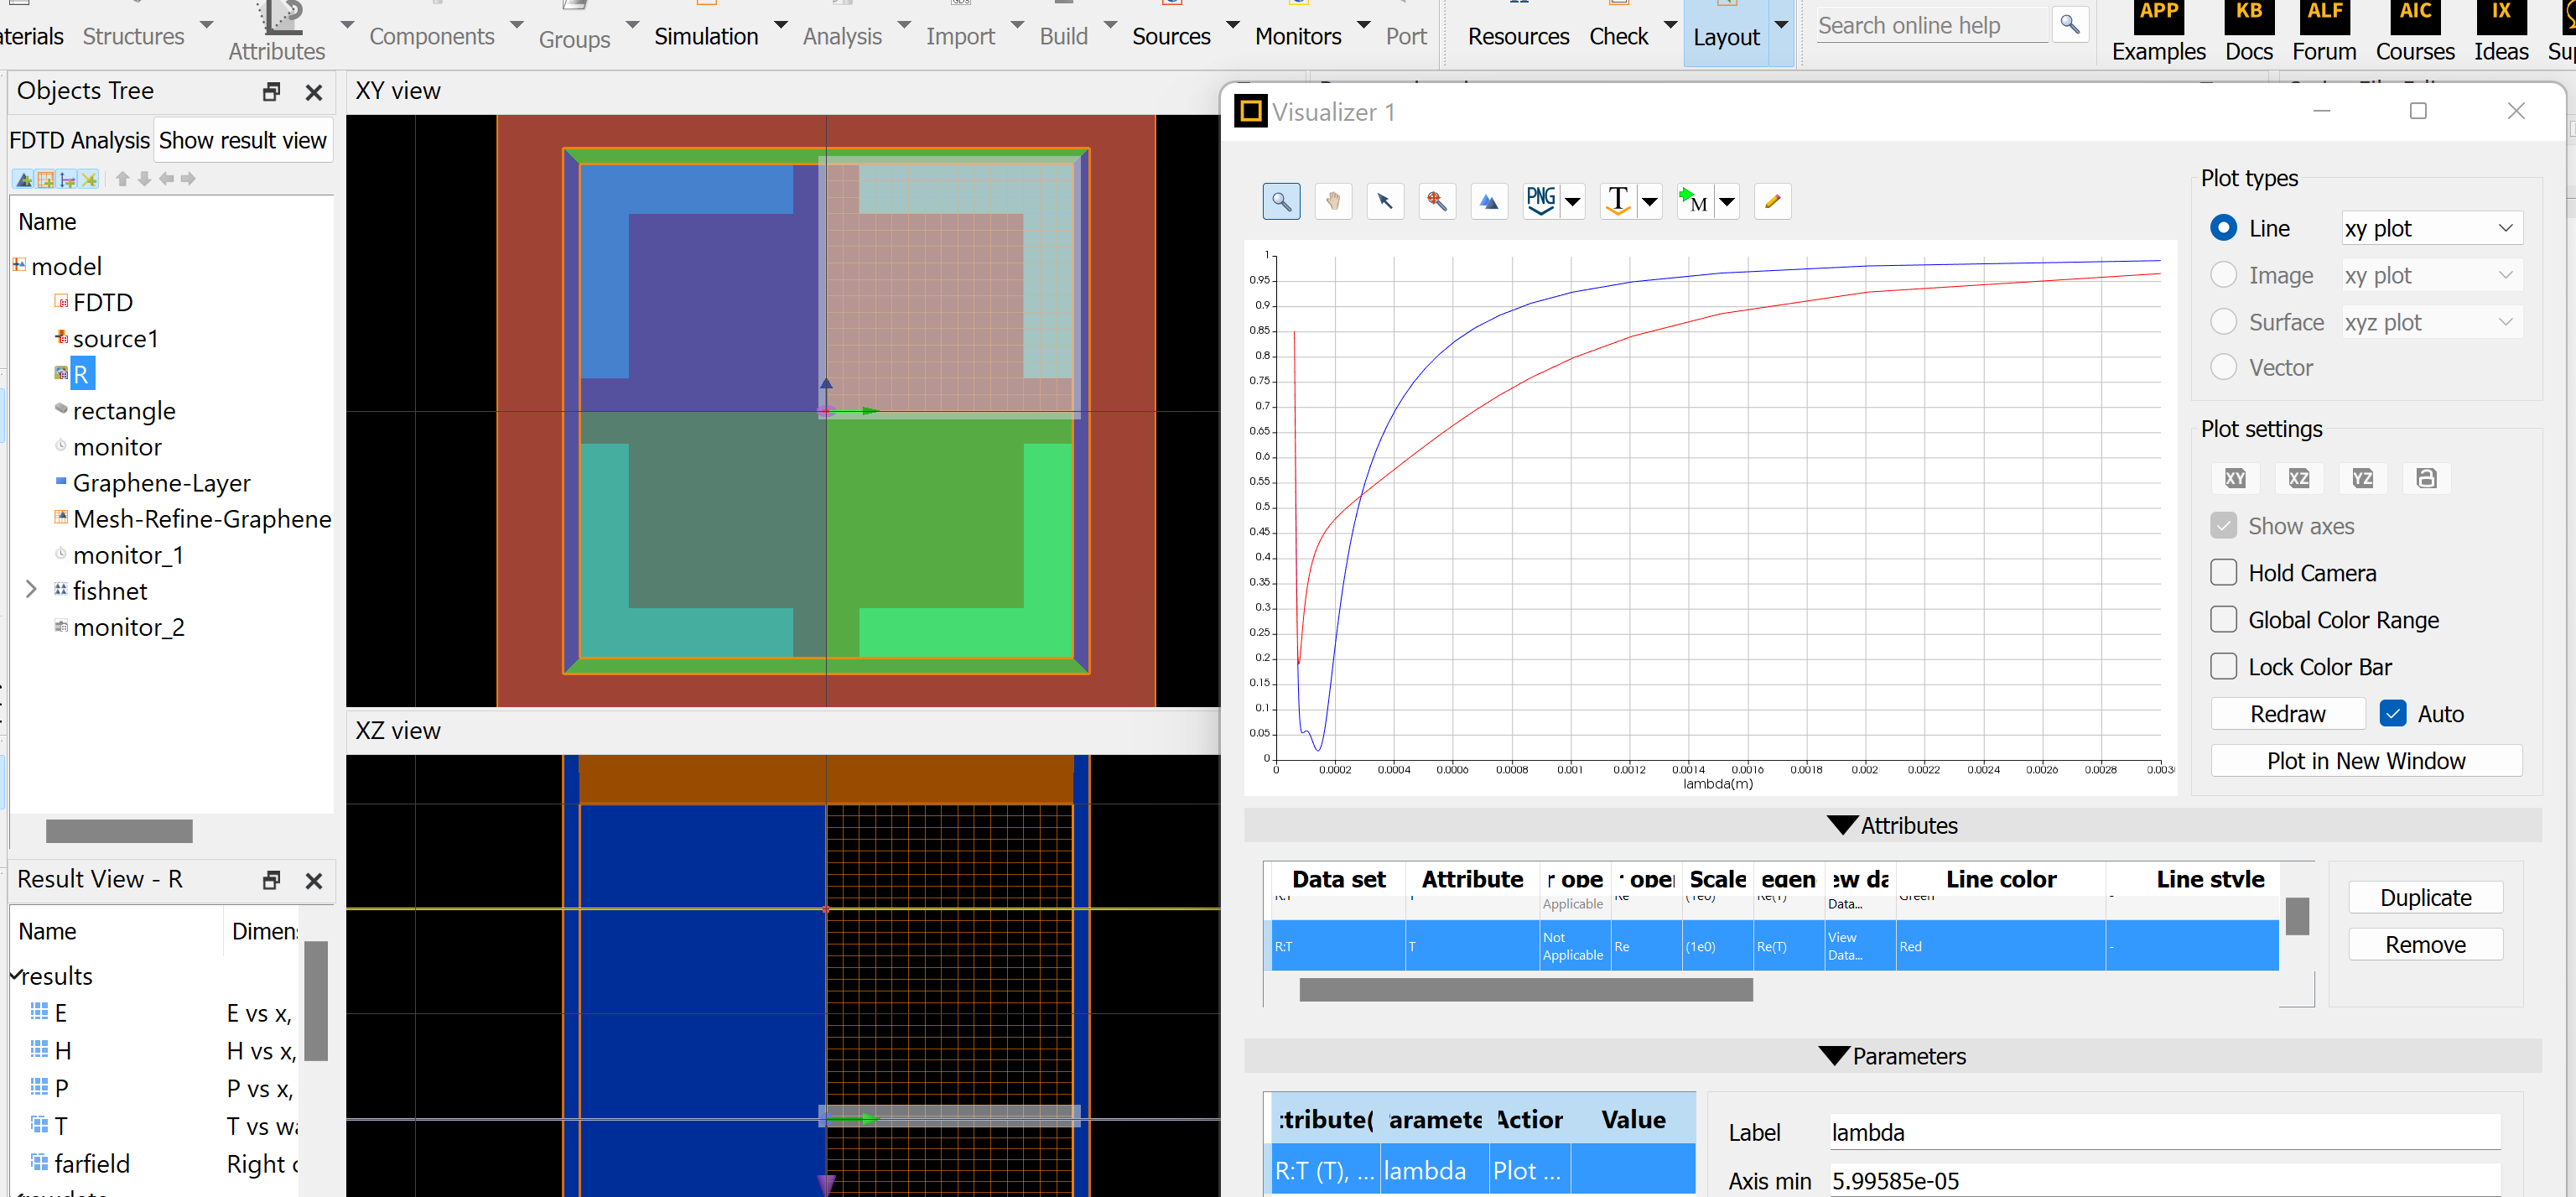Open the Line xy plot dropdown
The image size is (2576, 1197).
(2431, 228)
